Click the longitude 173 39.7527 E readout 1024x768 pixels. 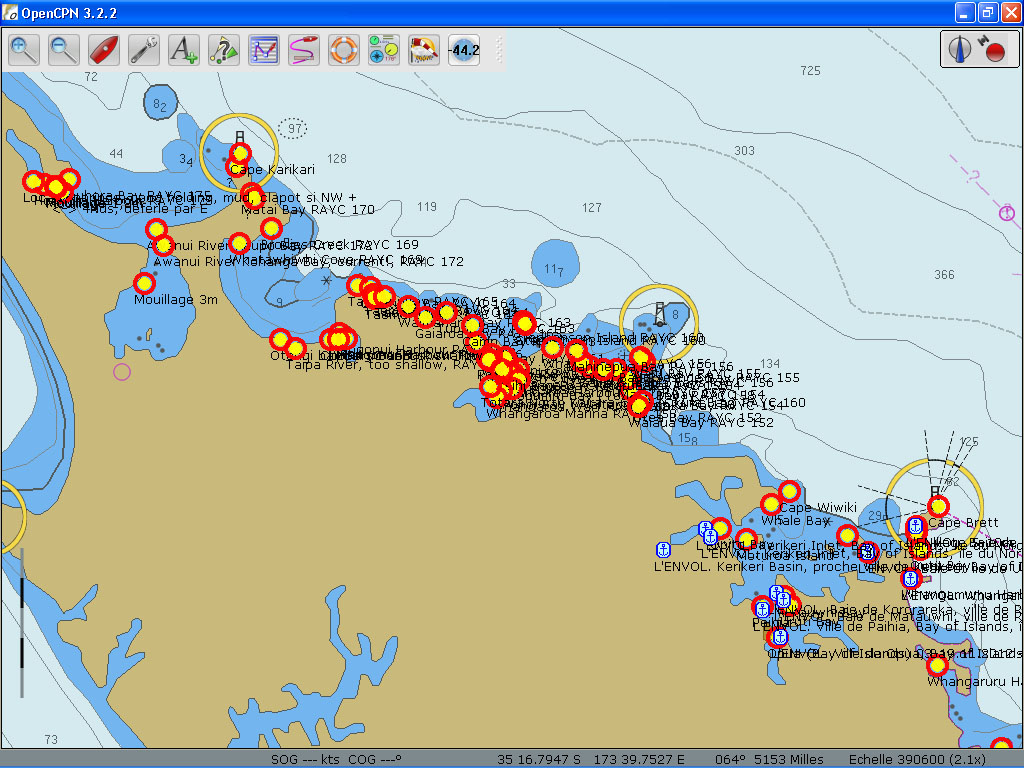click(x=639, y=760)
